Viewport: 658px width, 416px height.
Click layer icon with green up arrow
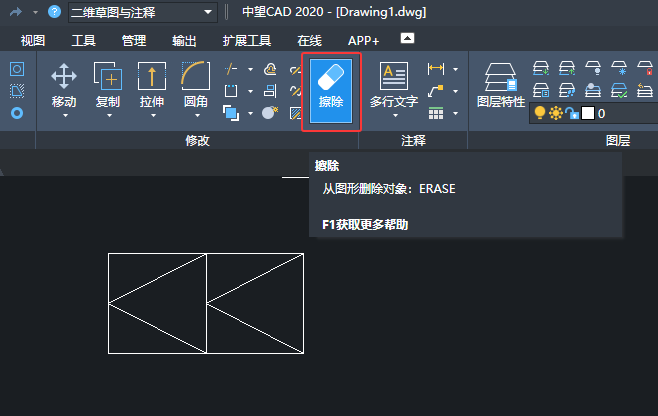(x=567, y=68)
